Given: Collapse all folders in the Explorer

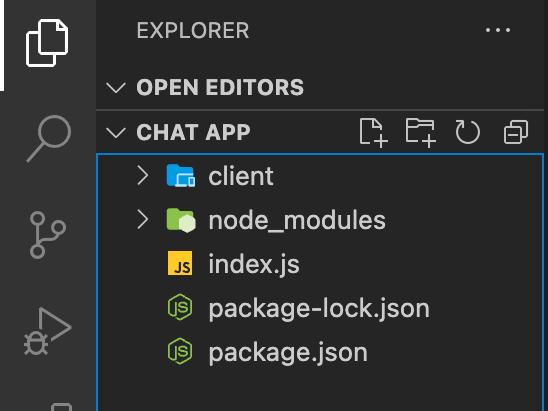Looking at the screenshot, I should coord(516,132).
